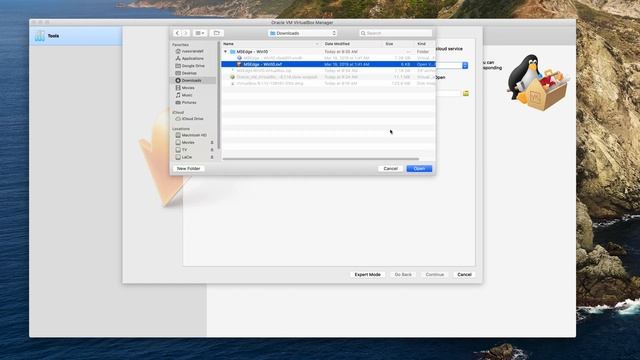Viewport: 640px width, 360px height.
Task: Select Pictures in the Favorites sidebar
Action: (189, 103)
